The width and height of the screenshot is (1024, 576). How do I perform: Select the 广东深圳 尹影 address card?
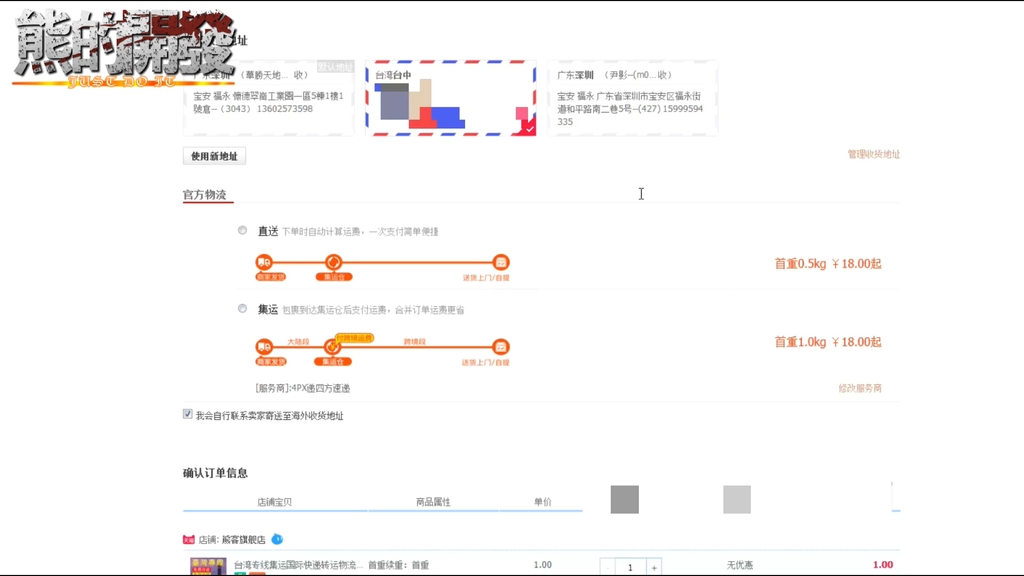(632, 98)
